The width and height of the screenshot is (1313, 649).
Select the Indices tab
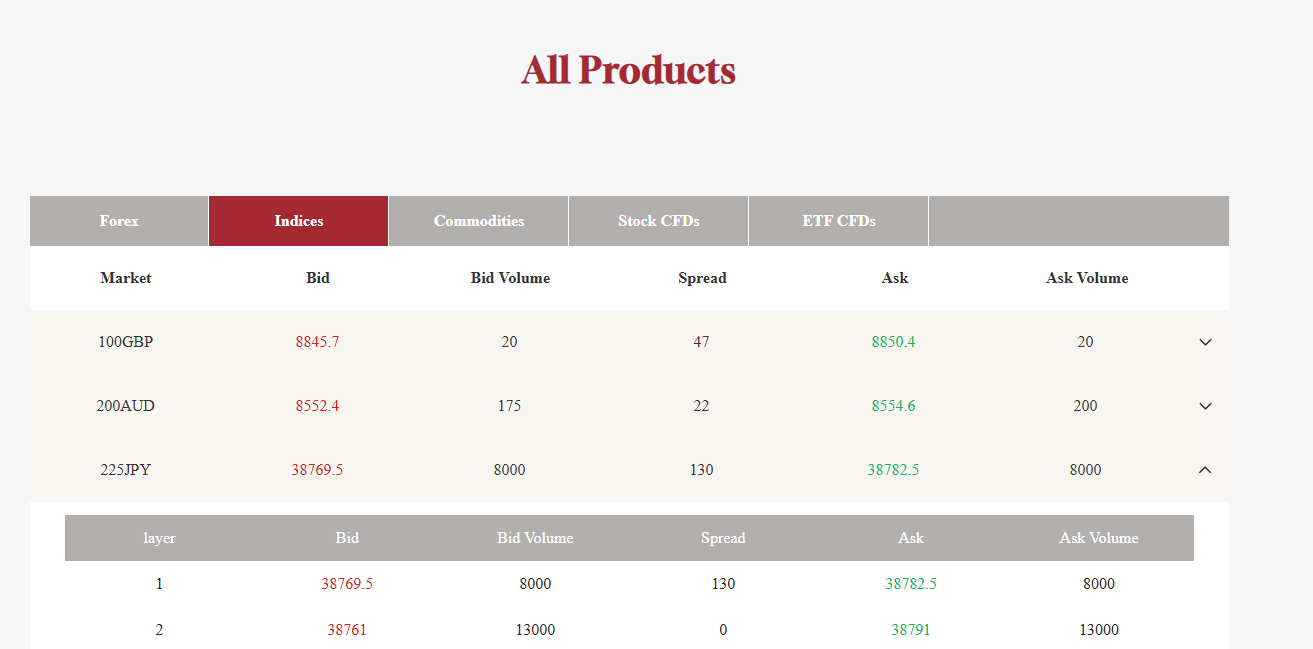pos(299,221)
